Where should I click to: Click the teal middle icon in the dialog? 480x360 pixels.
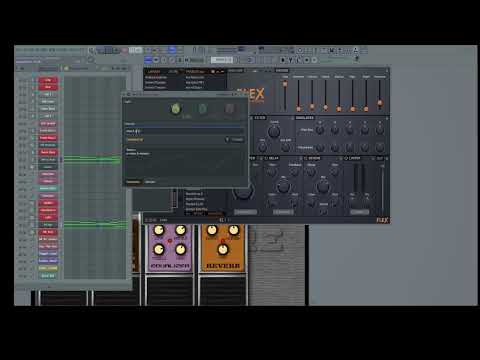click(203, 108)
